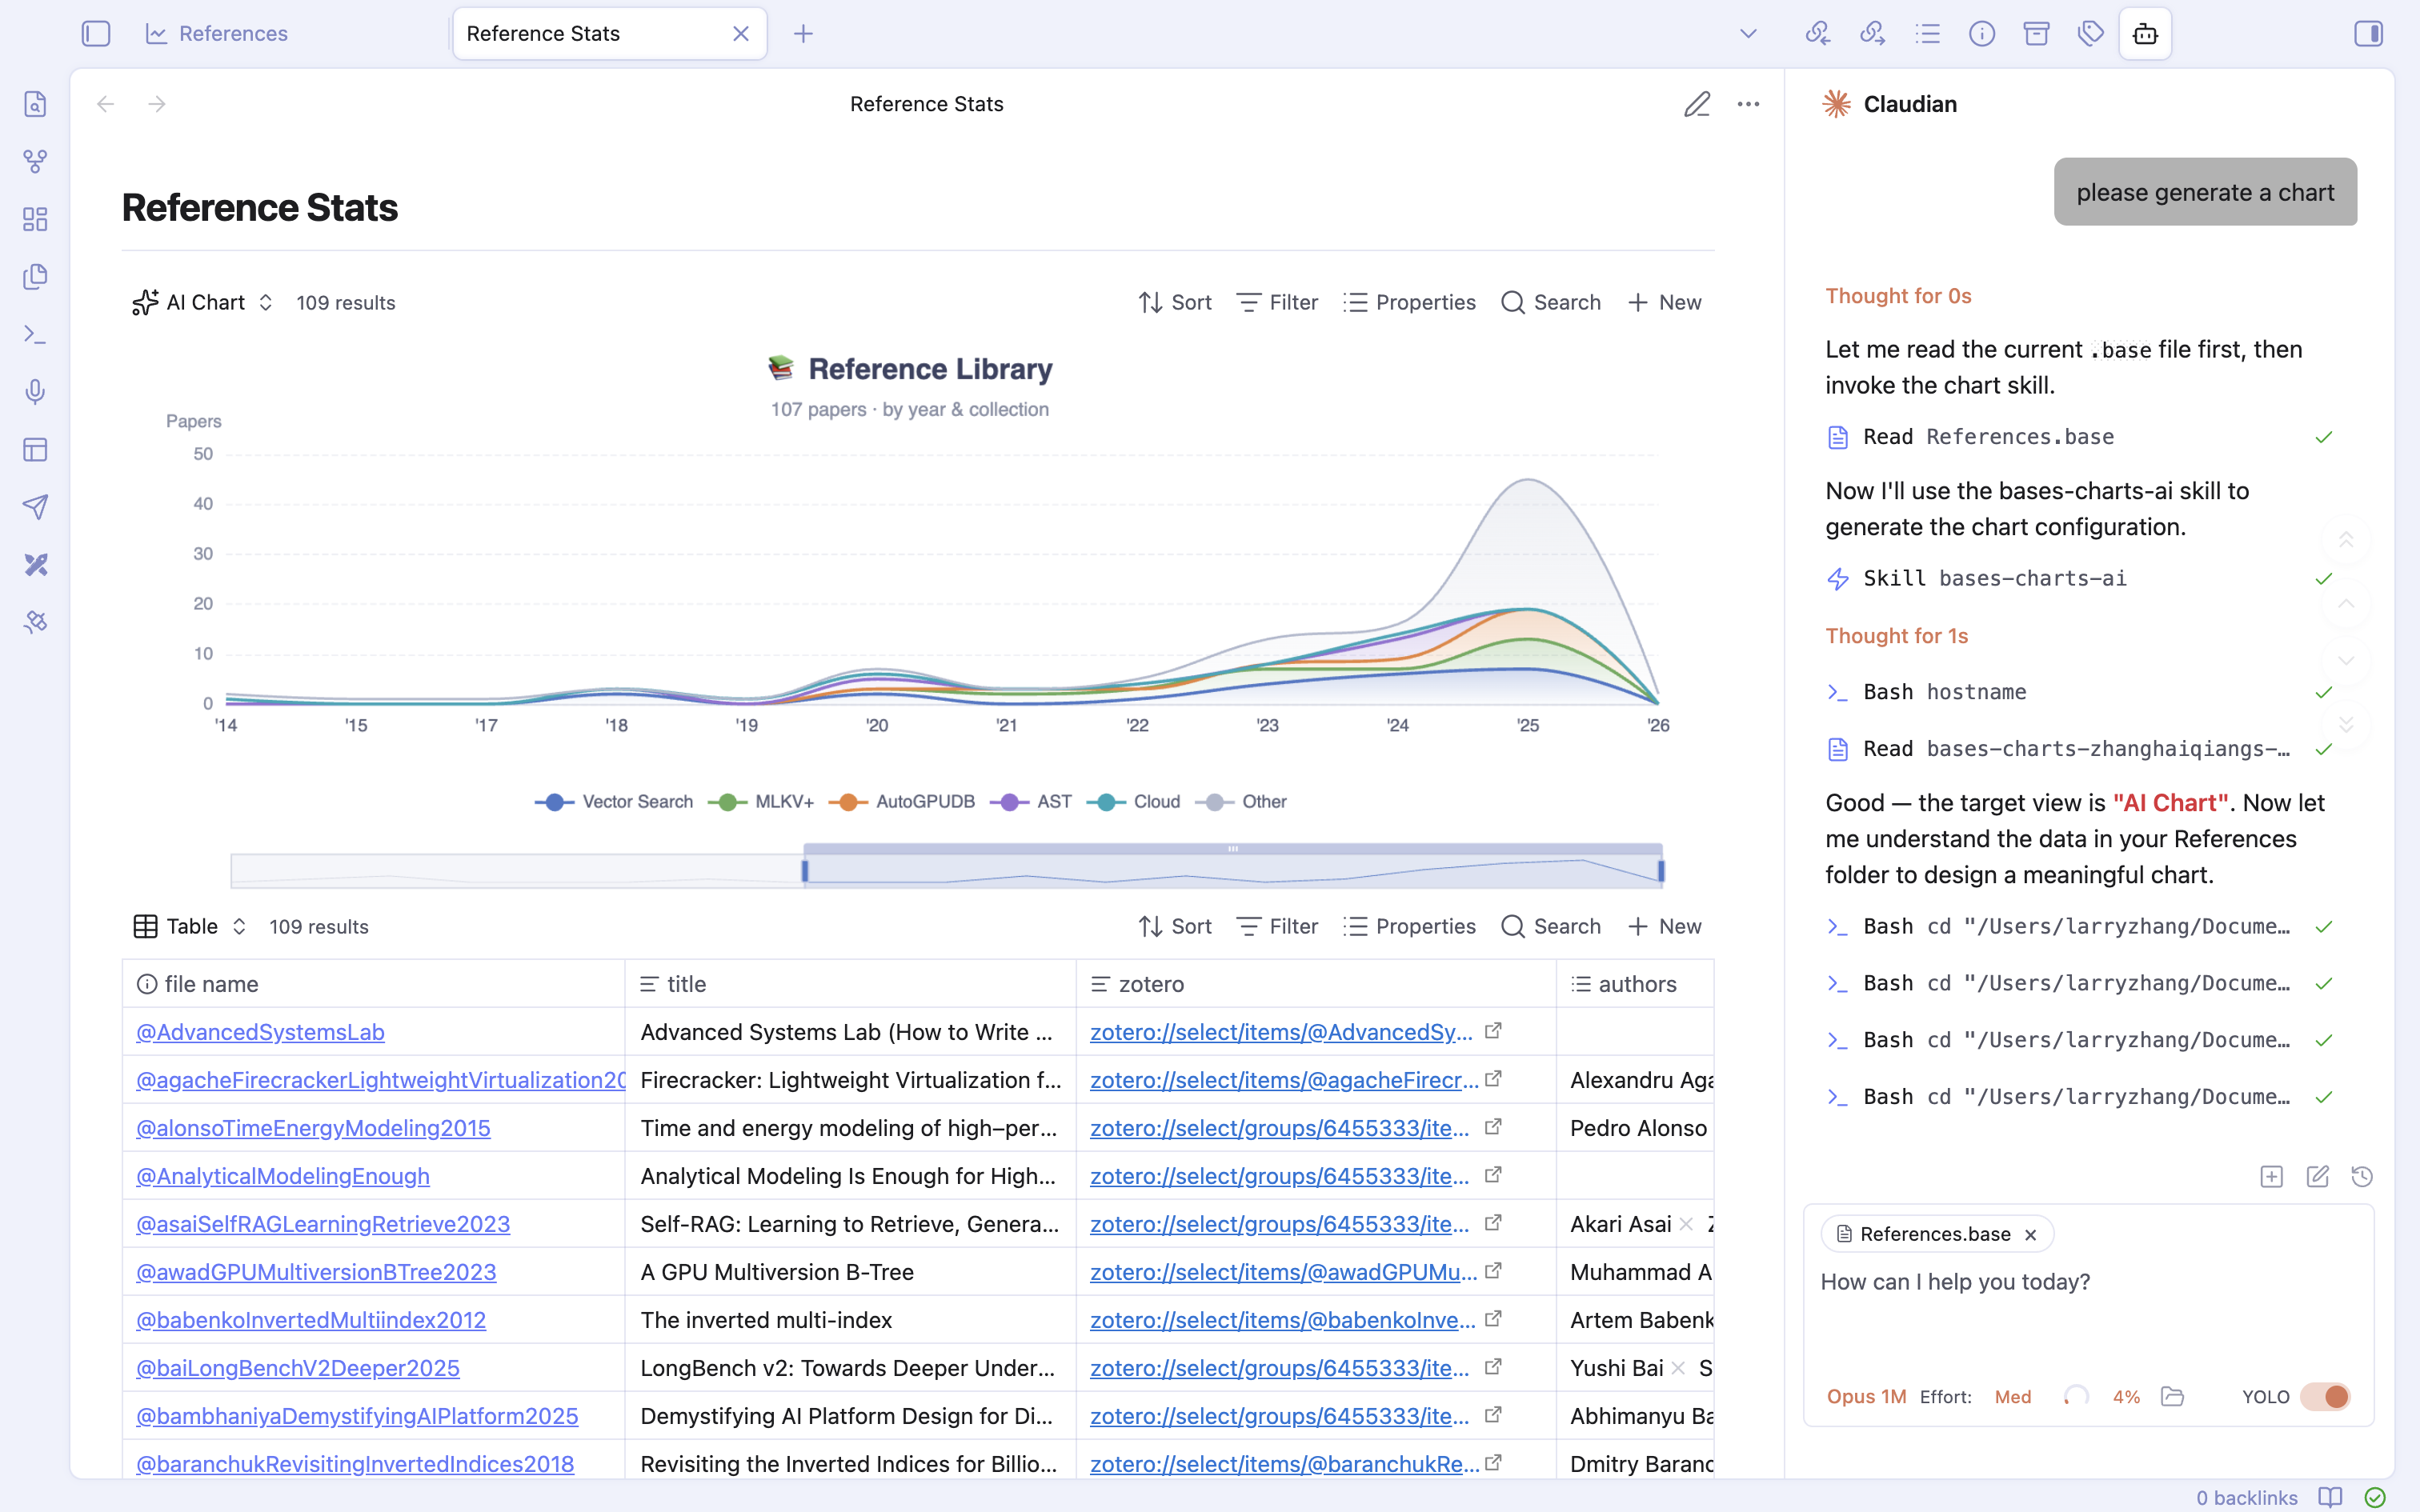Open chat history icon in Claudian panel
This screenshot has height=1512, width=2420.
coord(2362,1176)
